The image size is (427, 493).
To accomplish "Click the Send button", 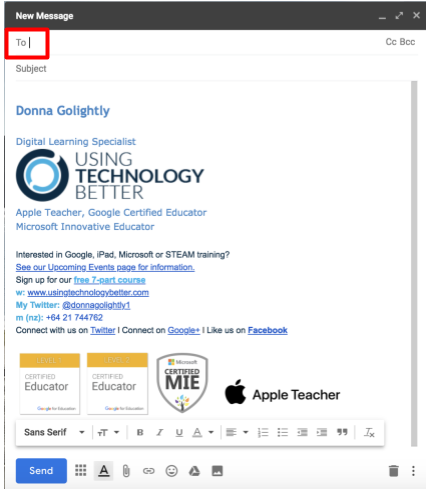I will (x=41, y=471).
